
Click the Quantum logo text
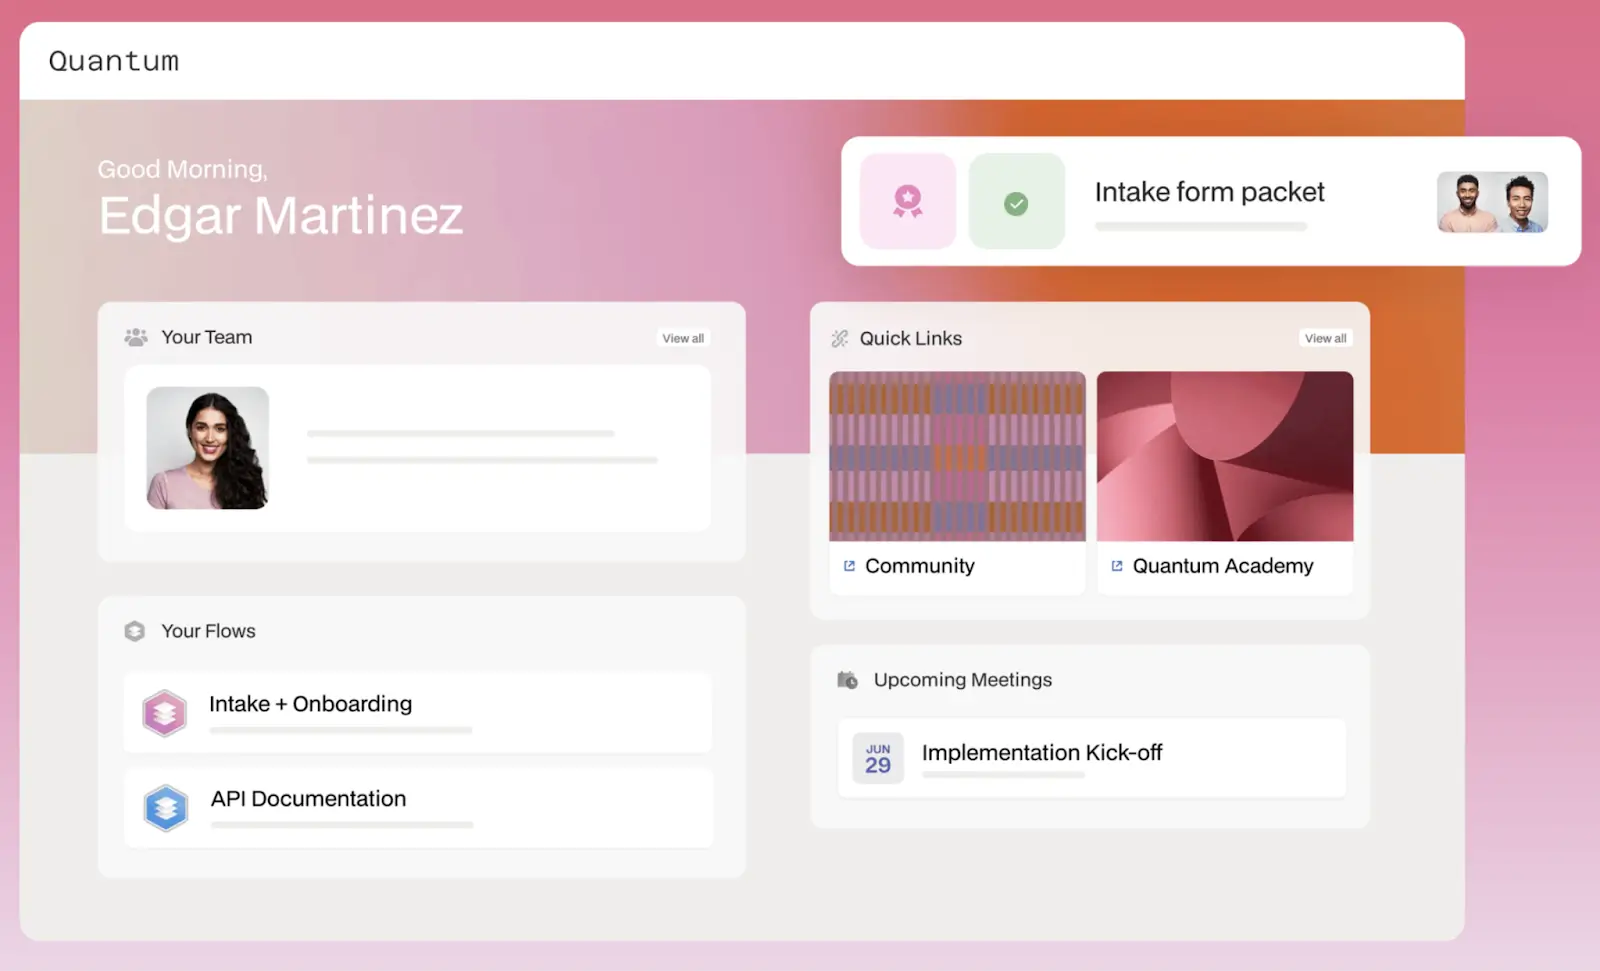[x=114, y=60]
